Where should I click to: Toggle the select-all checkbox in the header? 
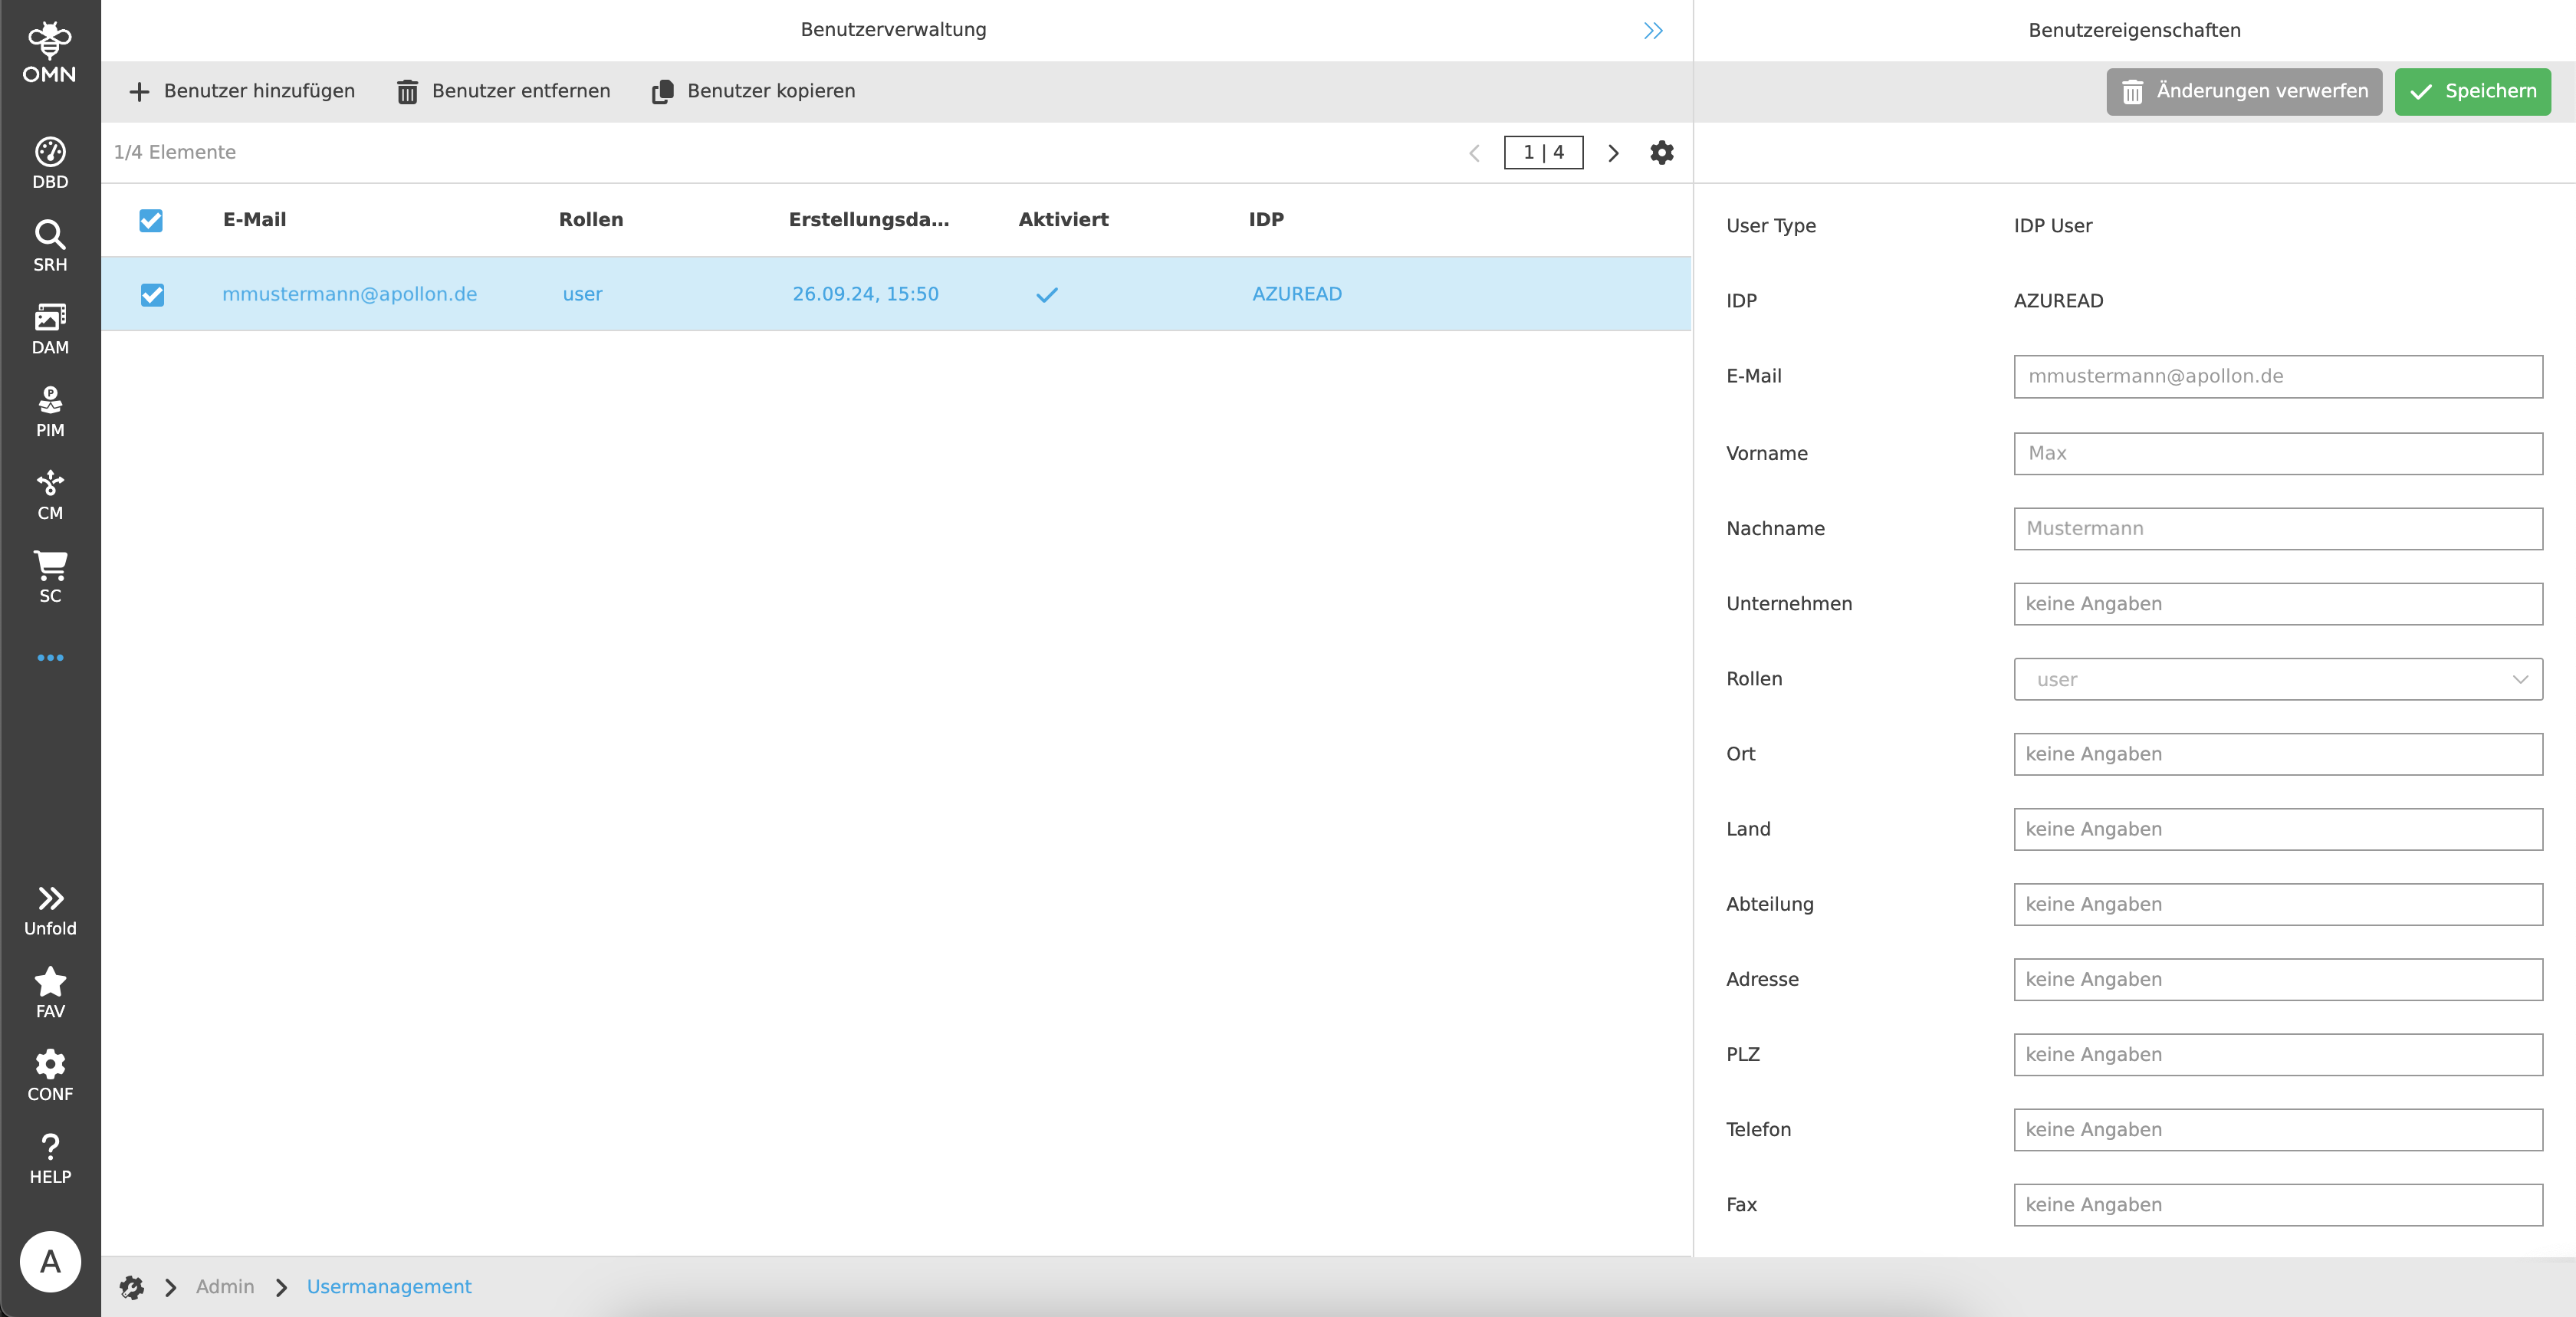click(x=151, y=220)
